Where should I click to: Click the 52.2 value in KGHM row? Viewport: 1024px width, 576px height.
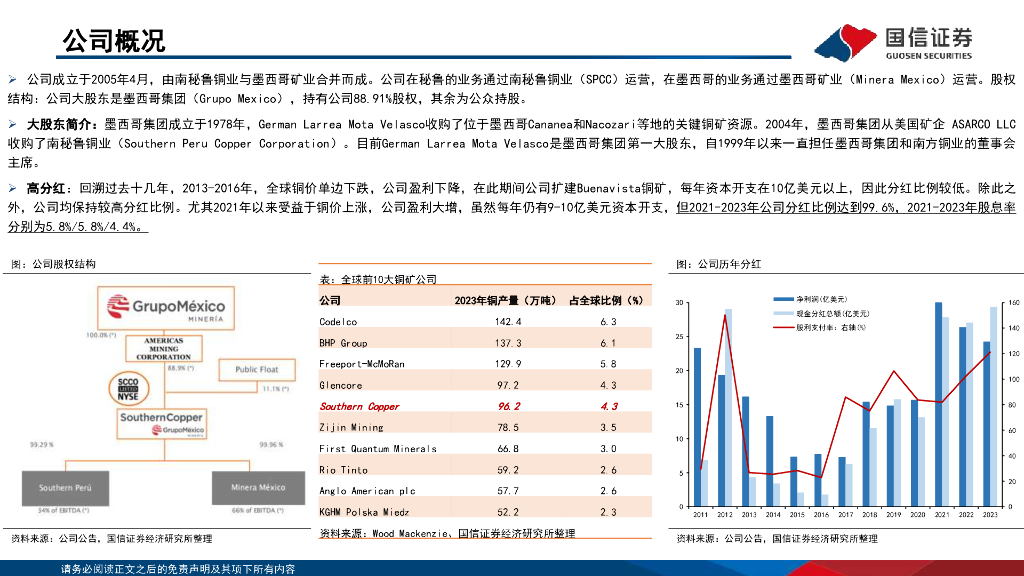coord(508,512)
